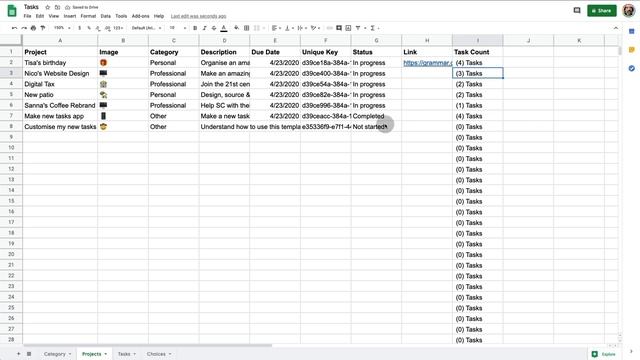Toggle bold formatting
The width and height of the screenshot is (640, 360).
tap(195, 28)
